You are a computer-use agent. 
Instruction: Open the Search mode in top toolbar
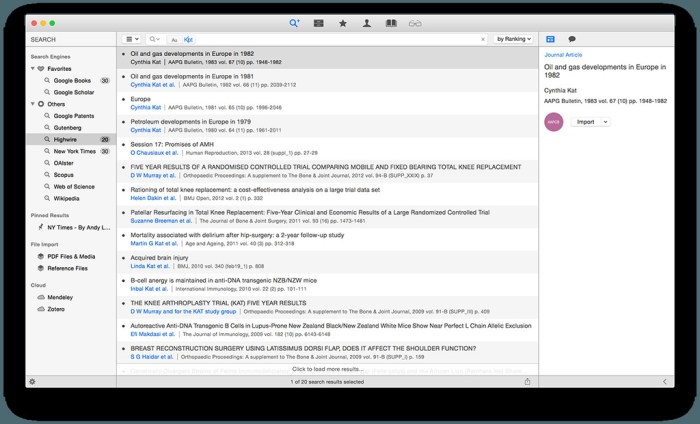pos(294,22)
